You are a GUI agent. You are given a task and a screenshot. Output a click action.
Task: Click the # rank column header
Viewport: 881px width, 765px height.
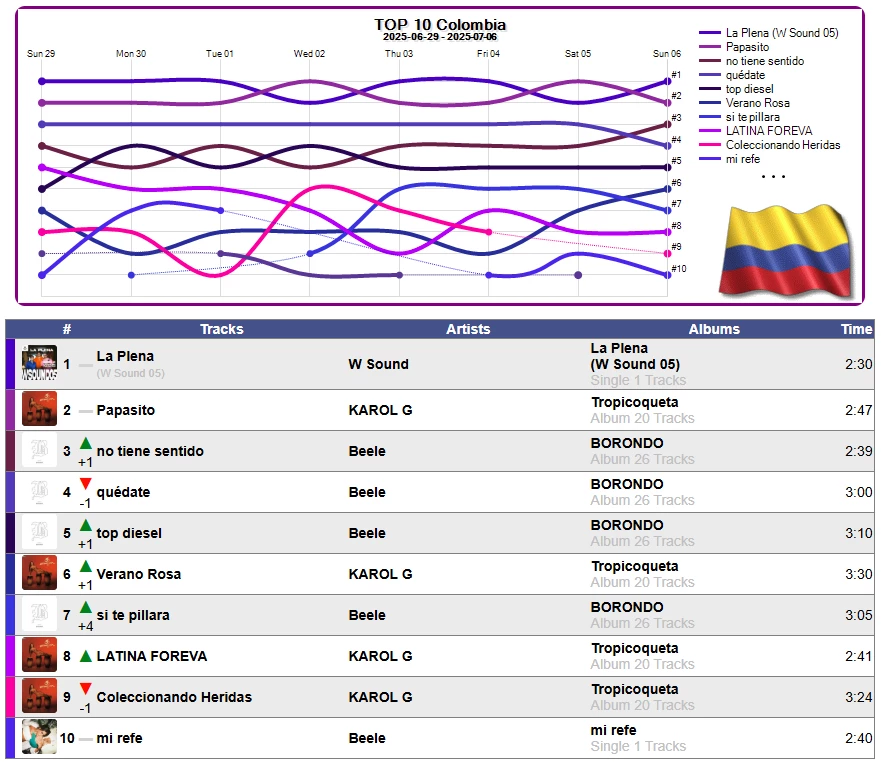(x=67, y=329)
